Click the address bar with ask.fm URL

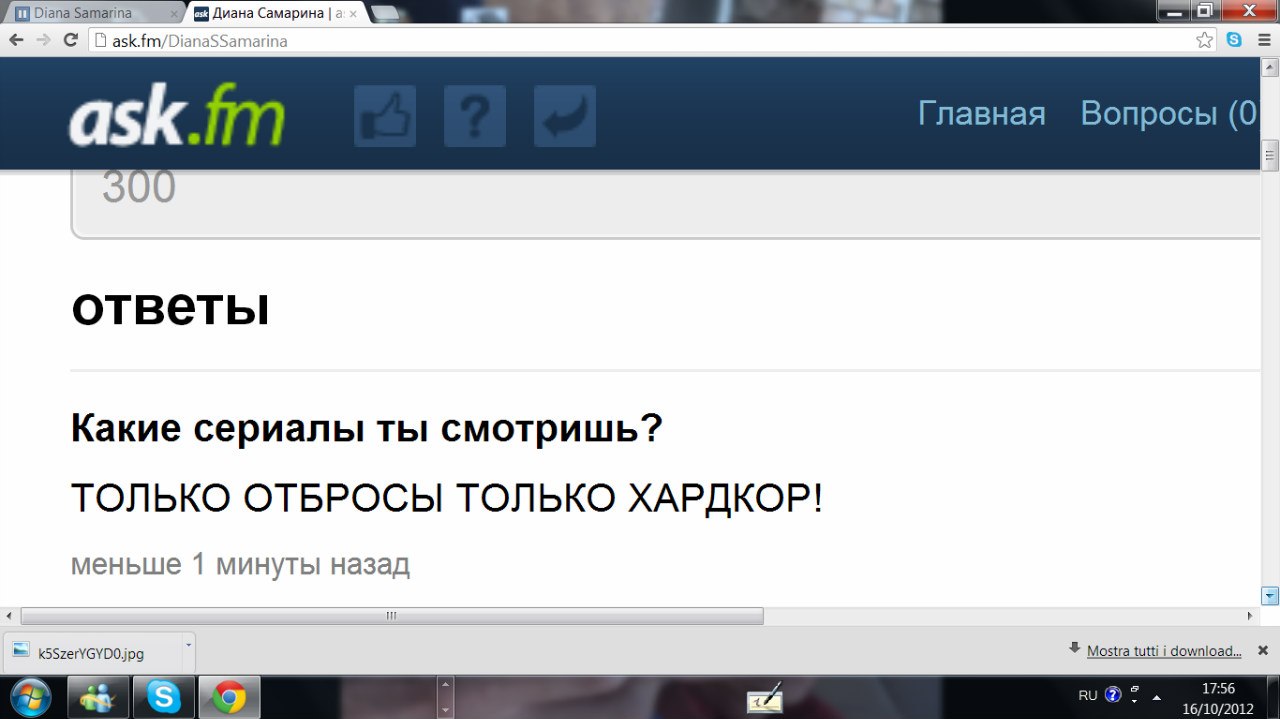point(640,41)
